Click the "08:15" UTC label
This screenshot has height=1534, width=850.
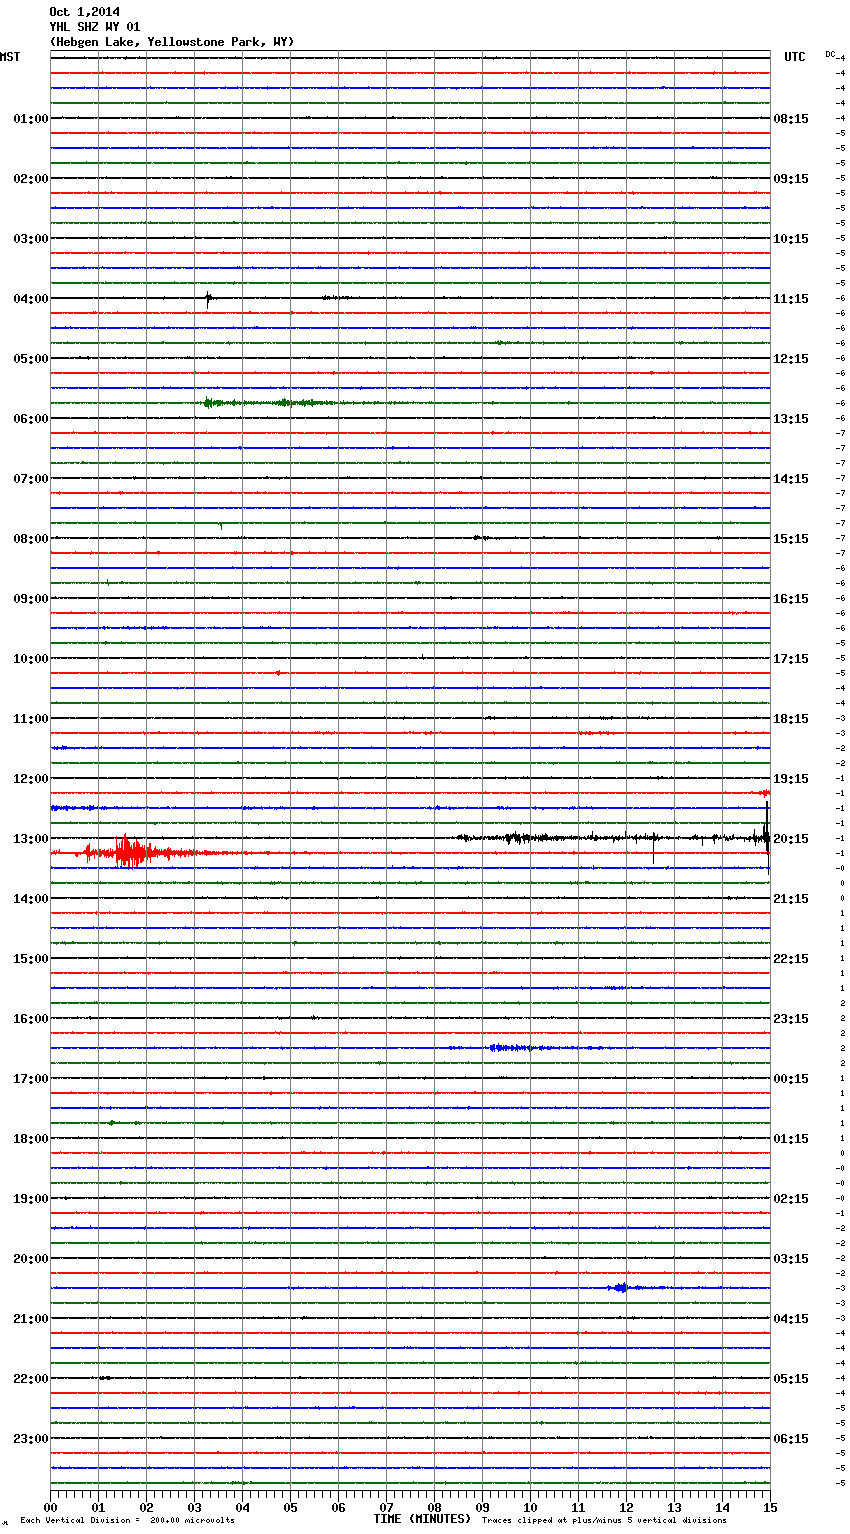(x=791, y=119)
